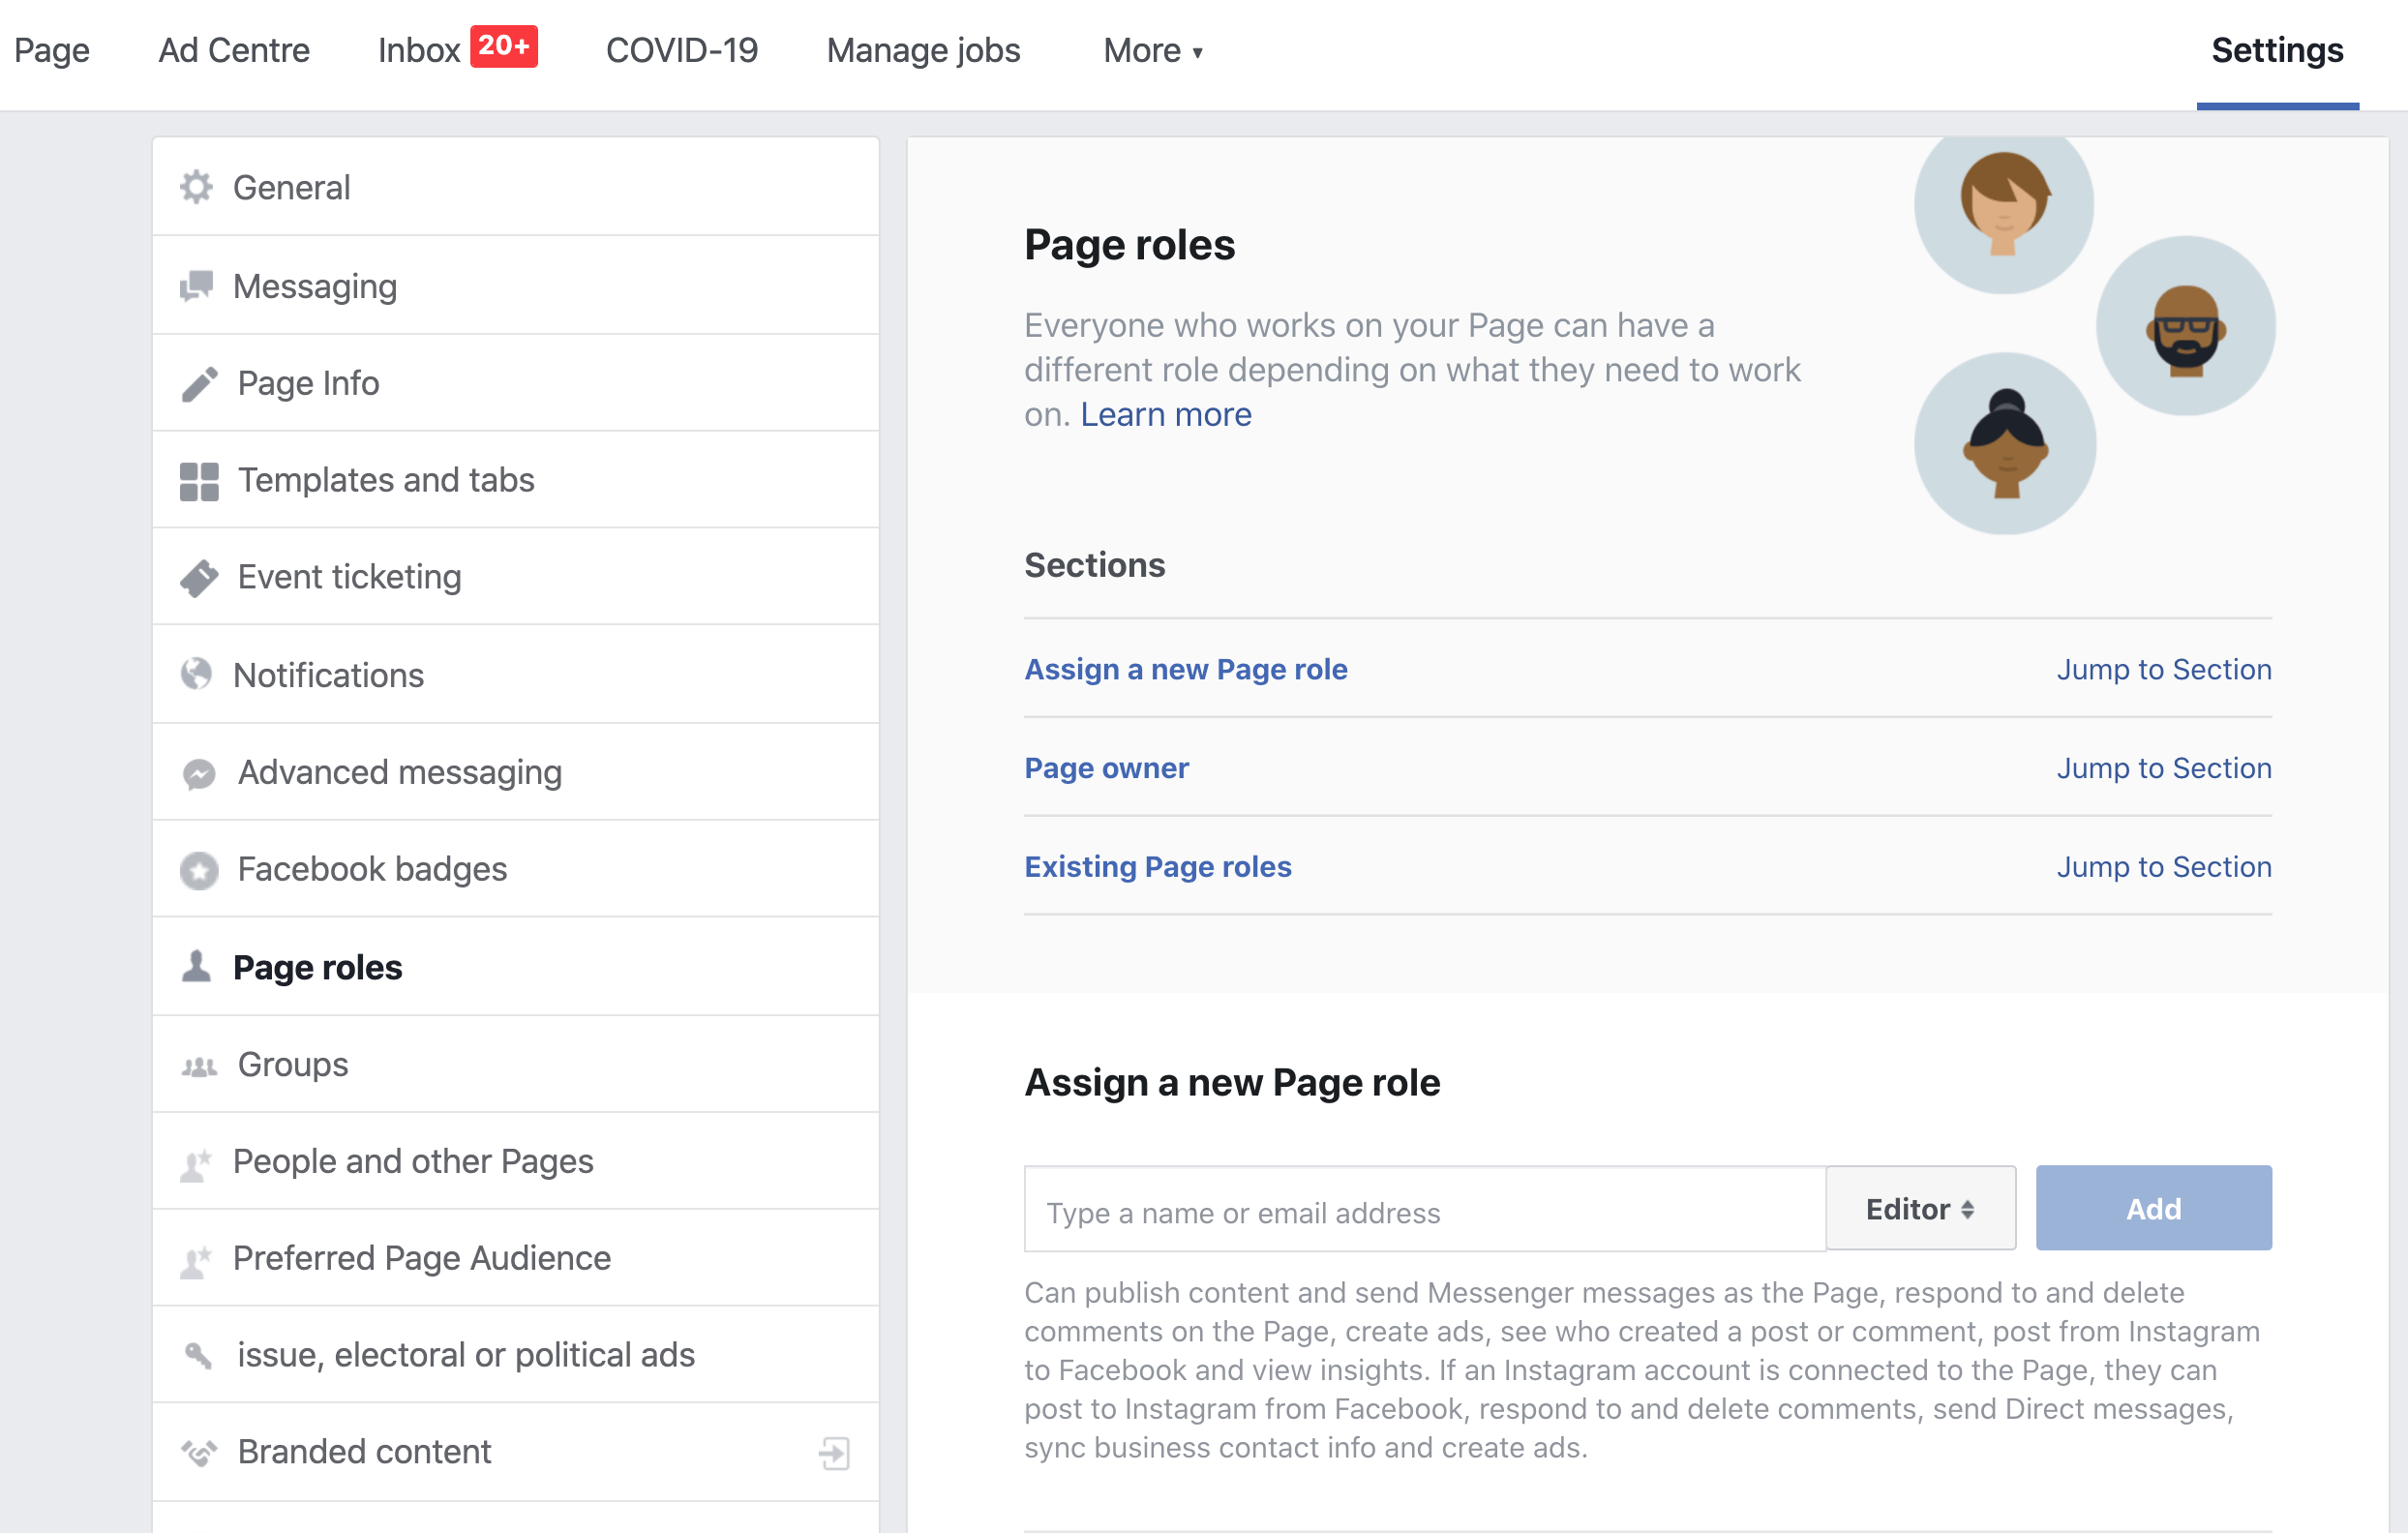Open Branded content via the external link icon

coord(832,1453)
